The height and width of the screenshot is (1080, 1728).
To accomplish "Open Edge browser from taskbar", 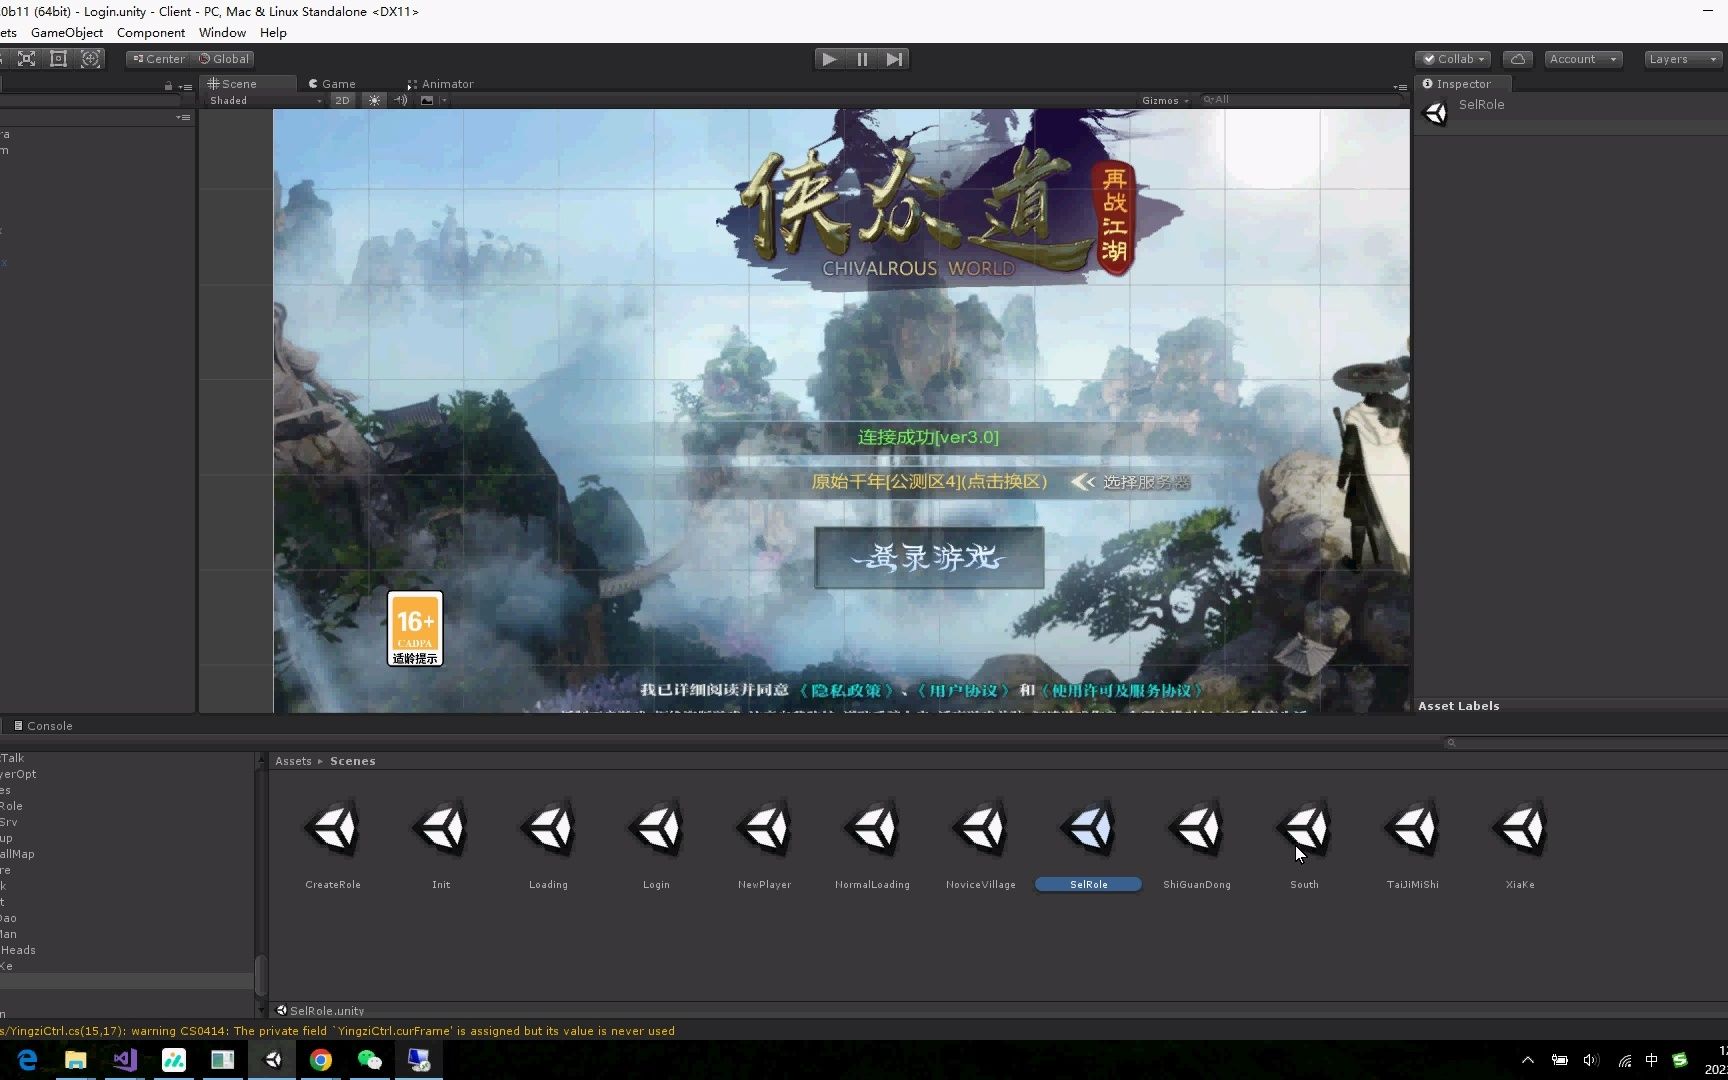I will 27,1060.
